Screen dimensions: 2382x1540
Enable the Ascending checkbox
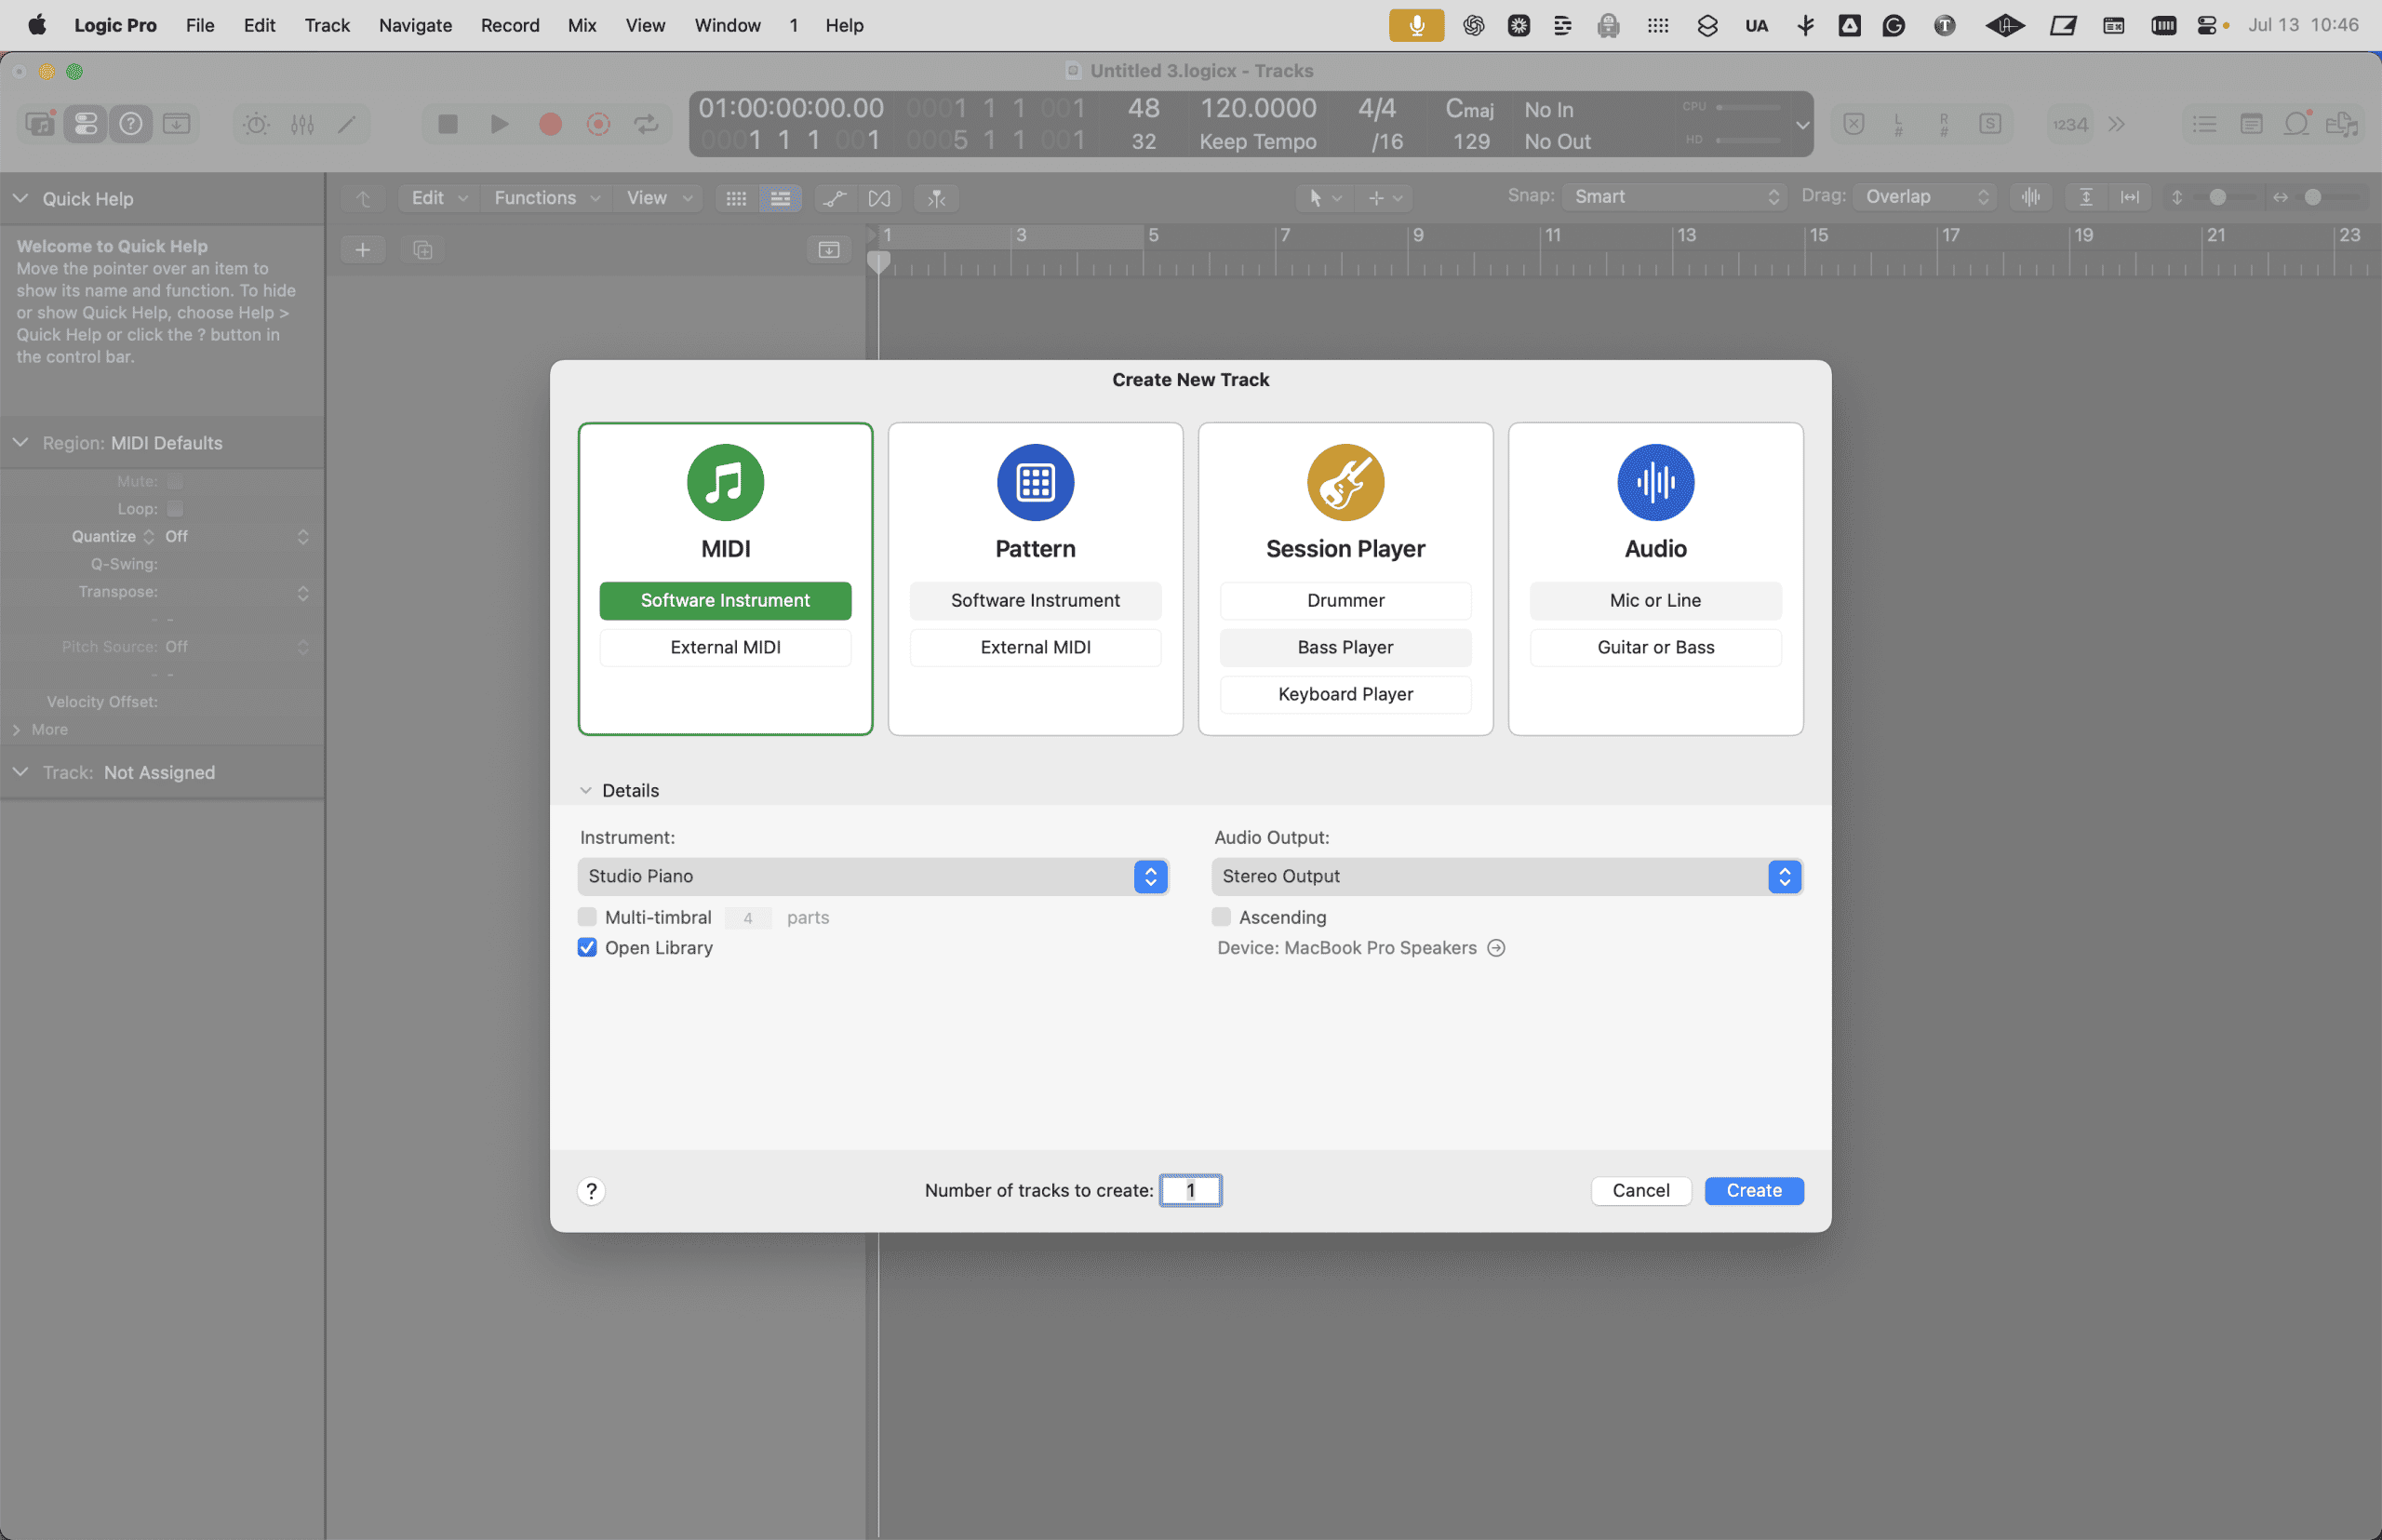coord(1221,917)
